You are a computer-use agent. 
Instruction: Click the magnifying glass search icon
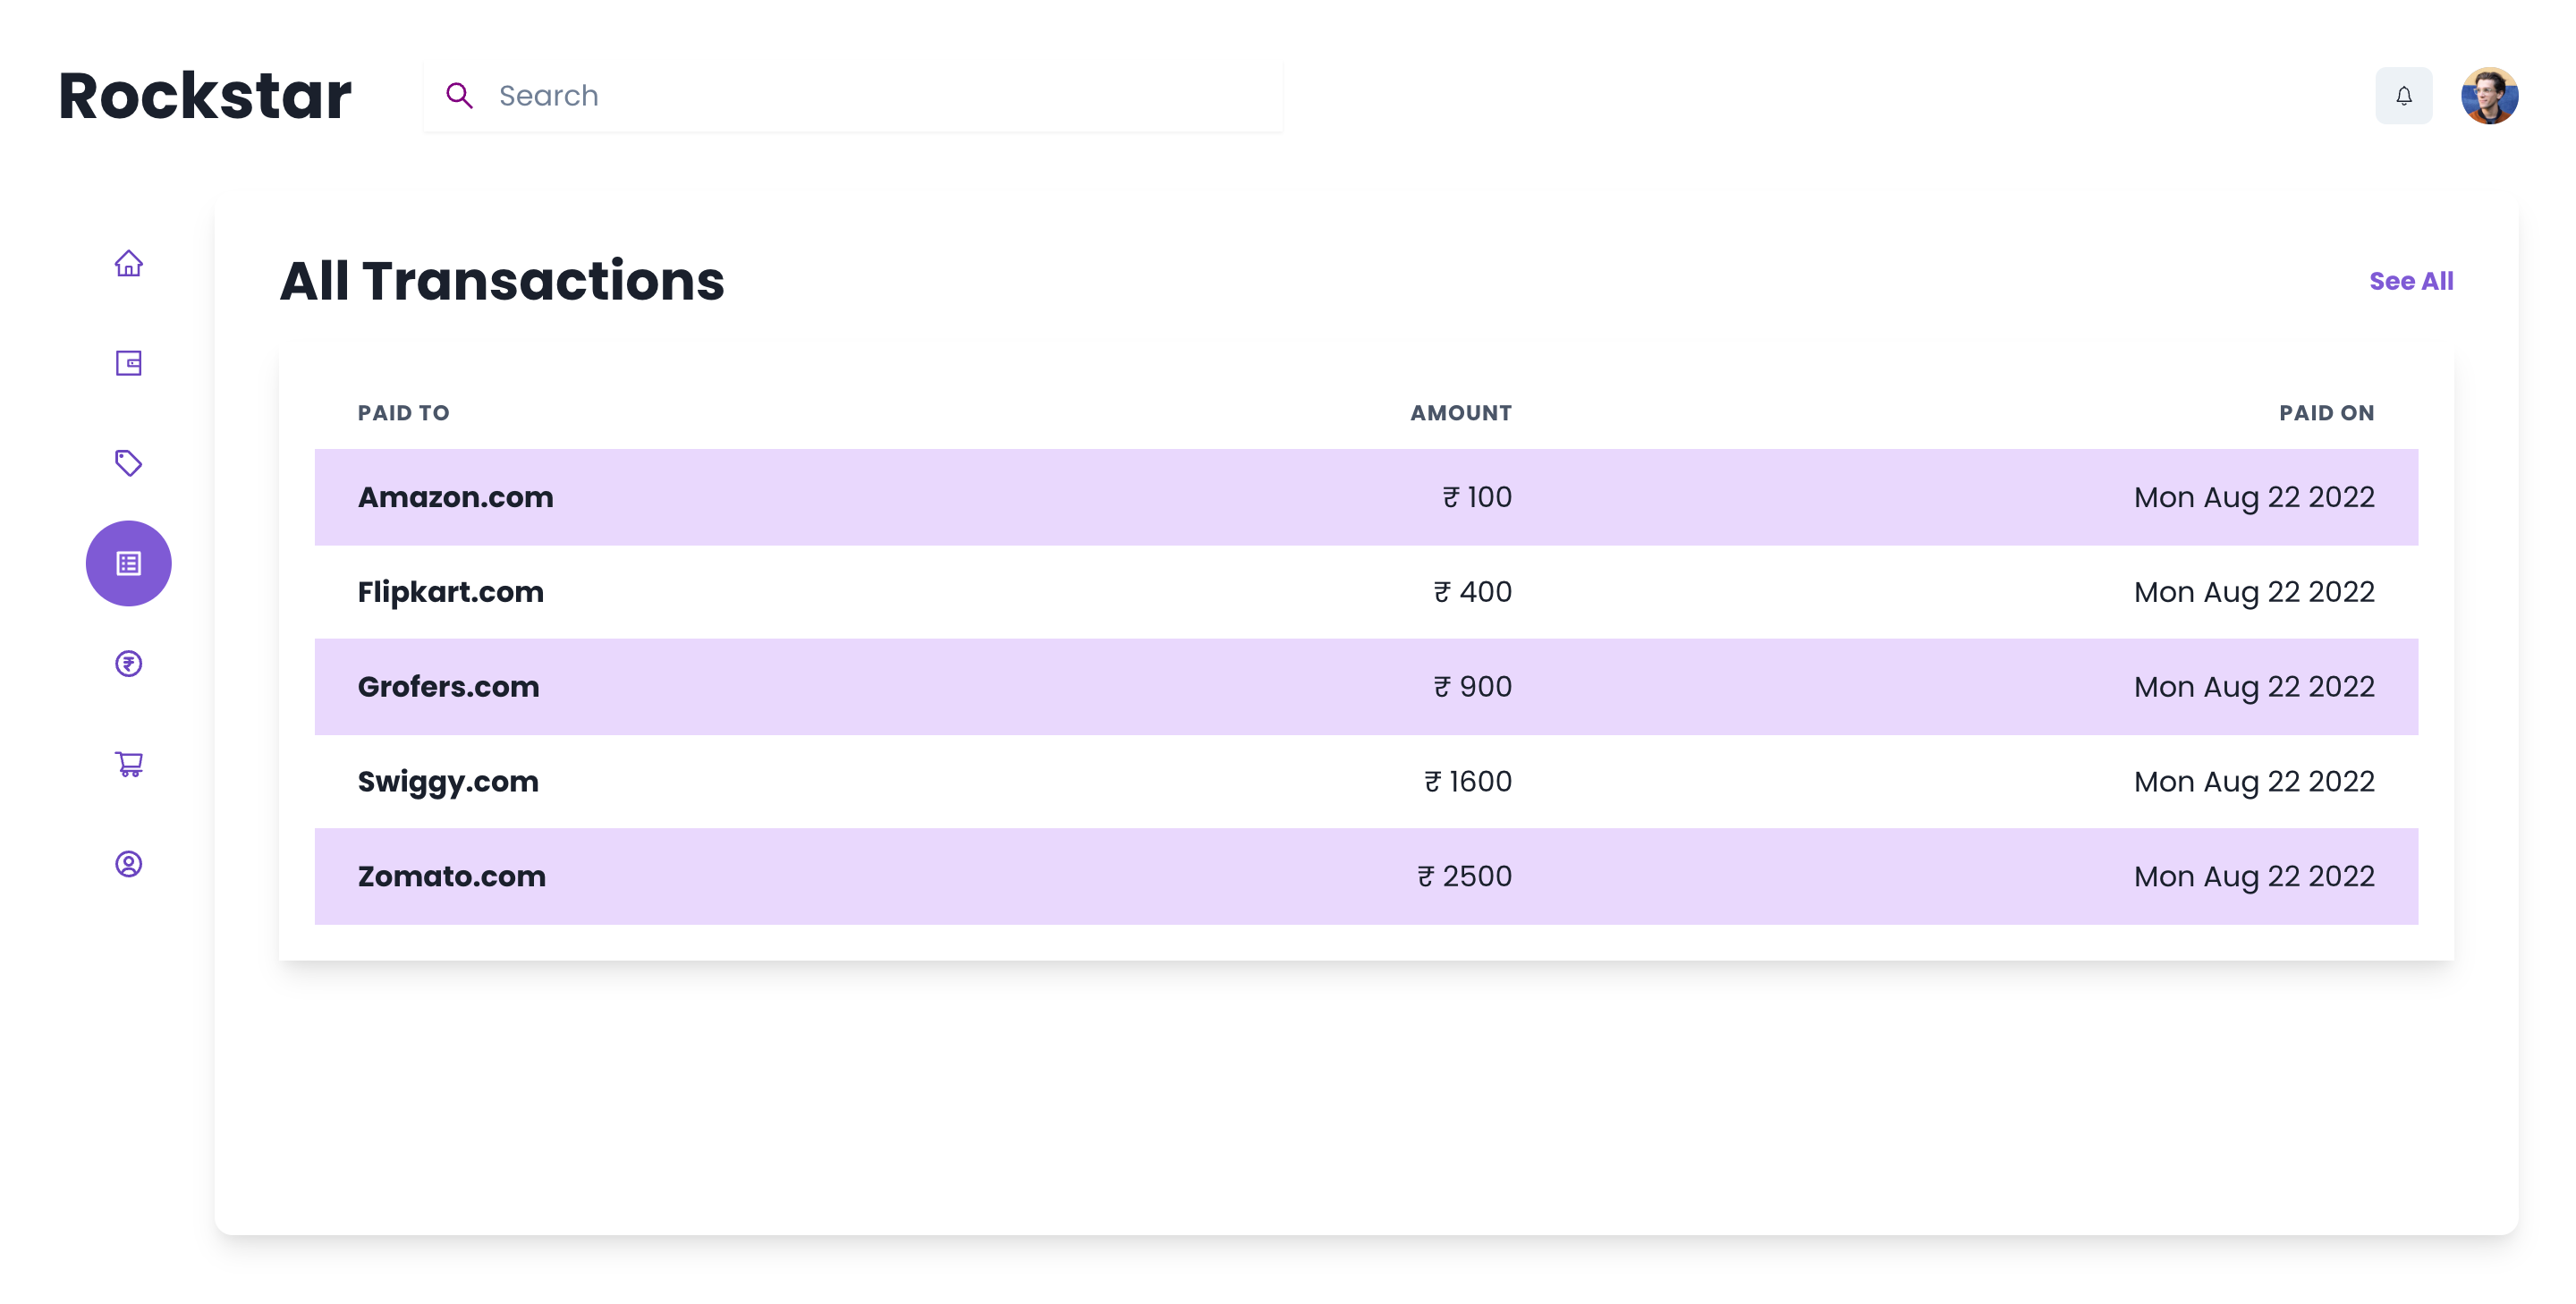pos(460,95)
